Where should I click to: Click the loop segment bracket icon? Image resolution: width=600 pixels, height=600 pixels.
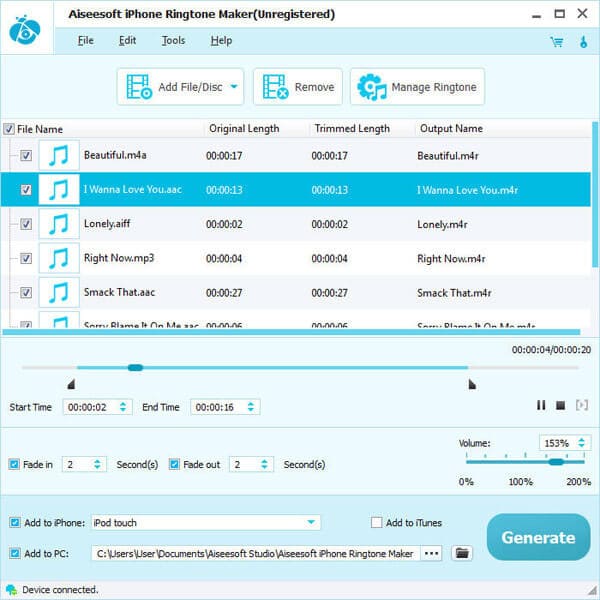tap(582, 405)
